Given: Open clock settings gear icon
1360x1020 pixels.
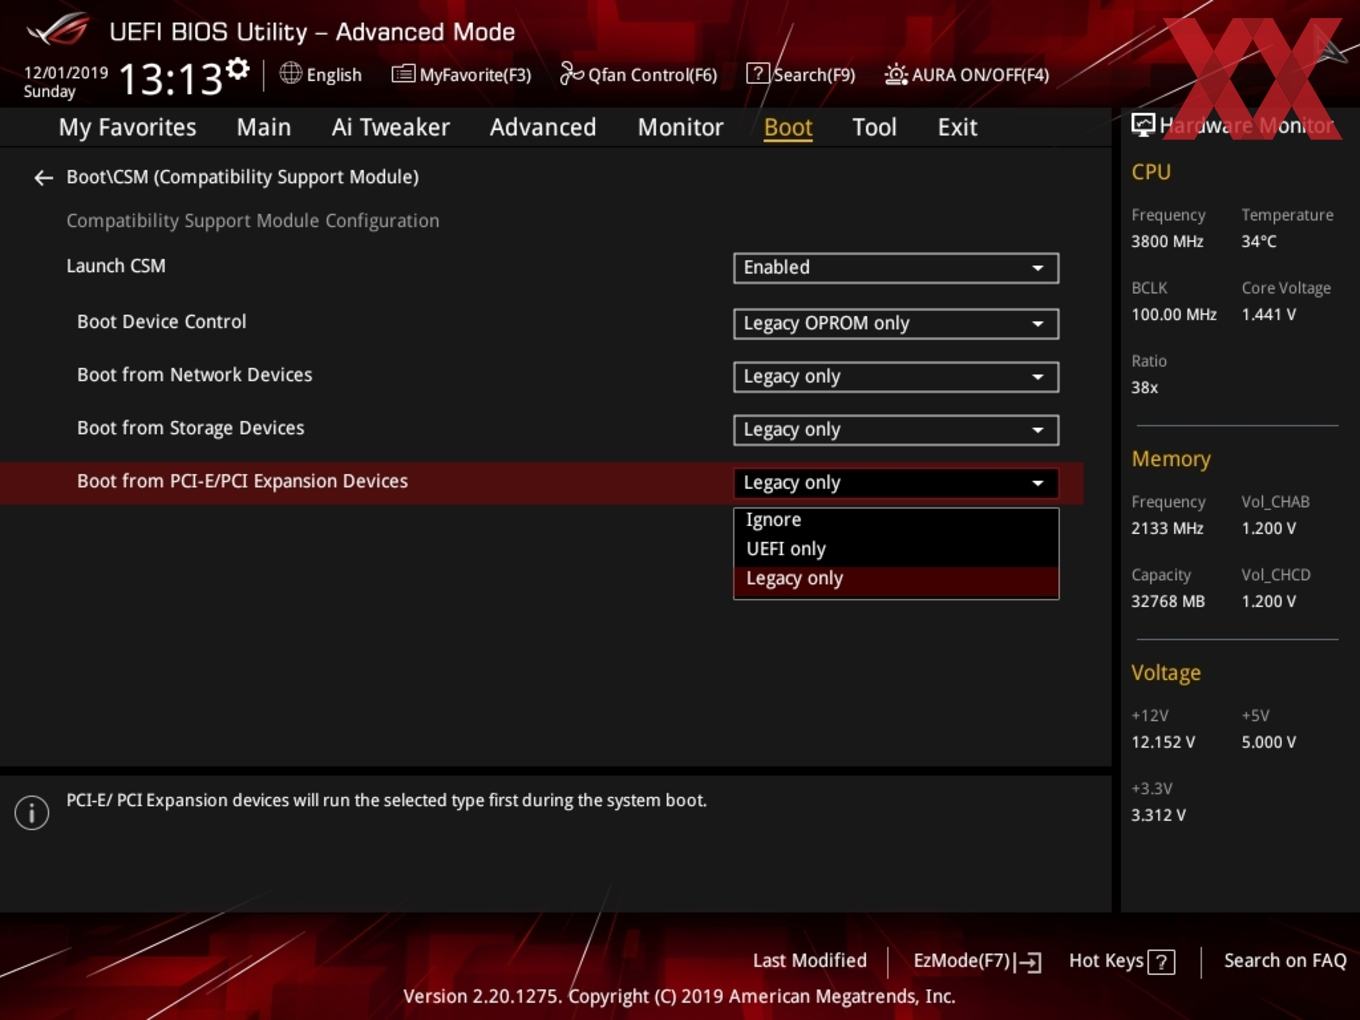Looking at the screenshot, I should coord(237,68).
